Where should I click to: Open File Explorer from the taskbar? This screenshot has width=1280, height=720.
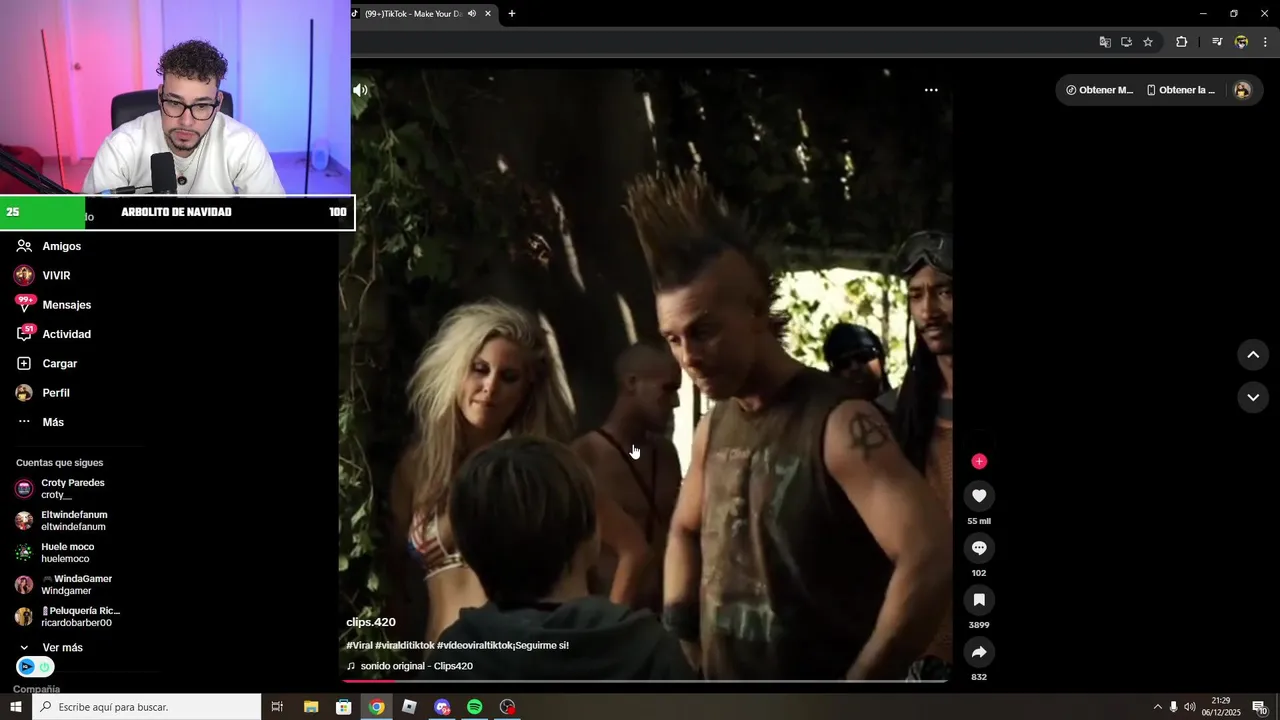(311, 707)
